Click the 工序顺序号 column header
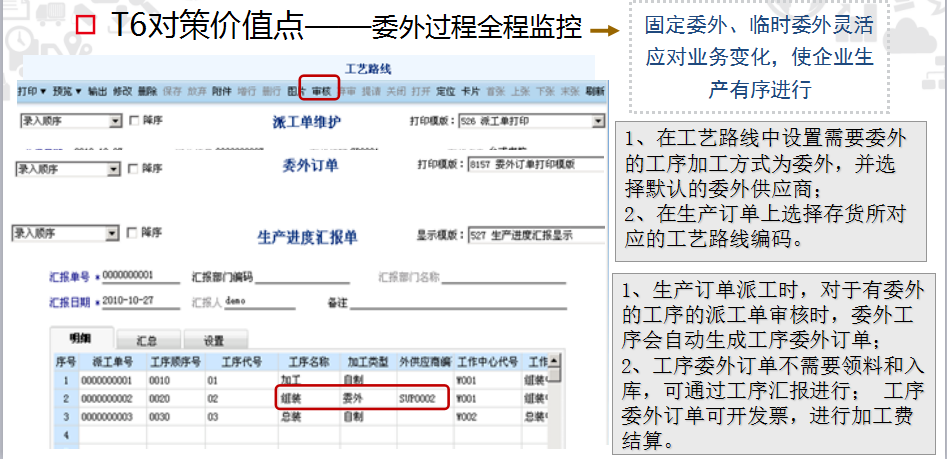Image resolution: width=947 pixels, height=459 pixels. (x=176, y=362)
